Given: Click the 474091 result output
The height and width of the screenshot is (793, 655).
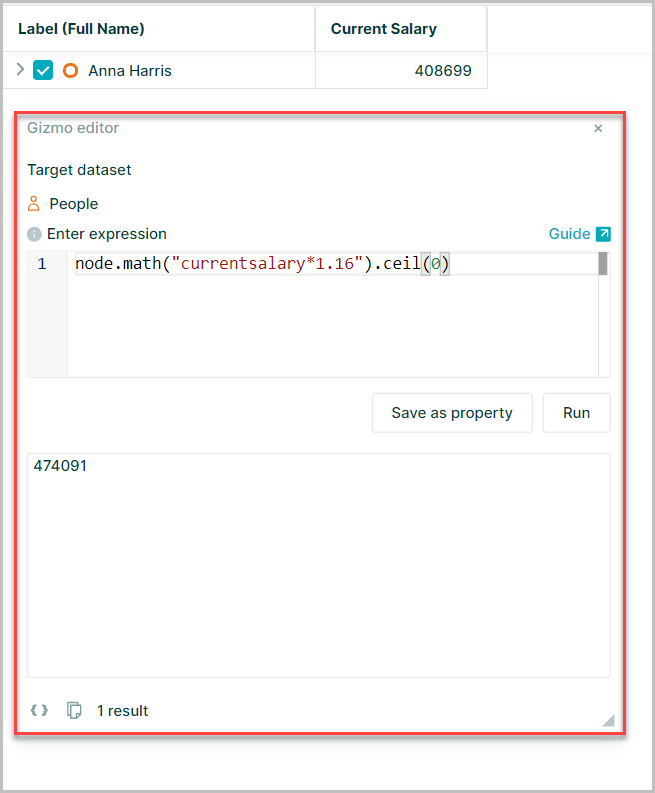Looking at the screenshot, I should [60, 465].
